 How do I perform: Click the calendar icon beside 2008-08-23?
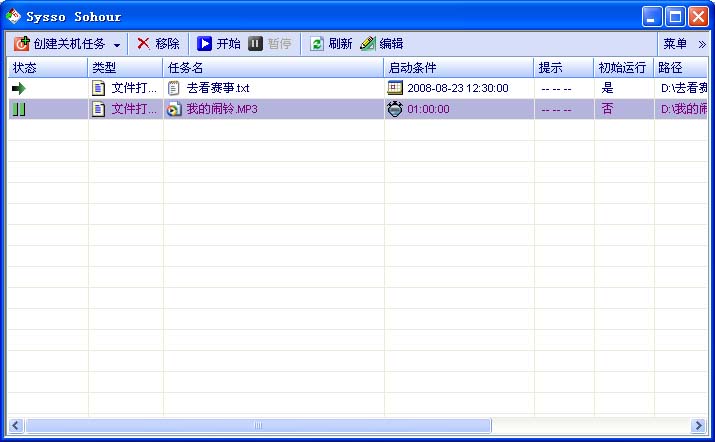(395, 87)
